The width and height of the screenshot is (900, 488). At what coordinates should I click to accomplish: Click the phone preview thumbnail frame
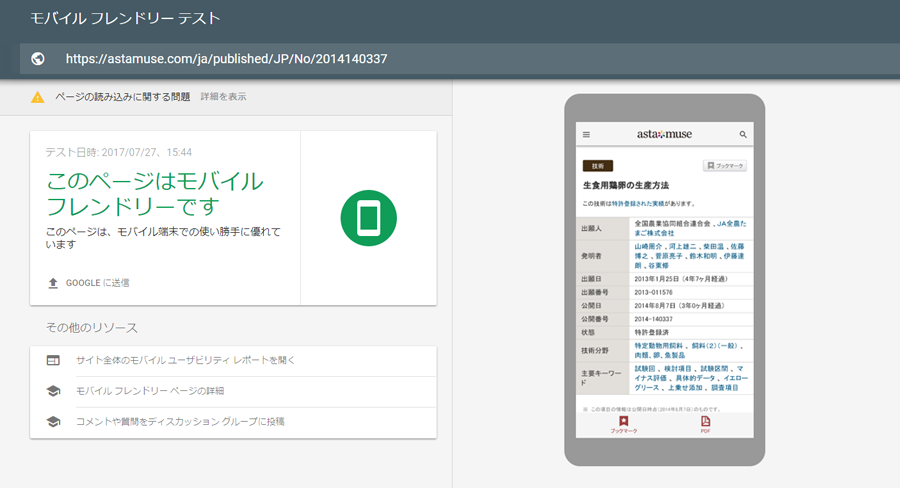[x=665, y=280]
